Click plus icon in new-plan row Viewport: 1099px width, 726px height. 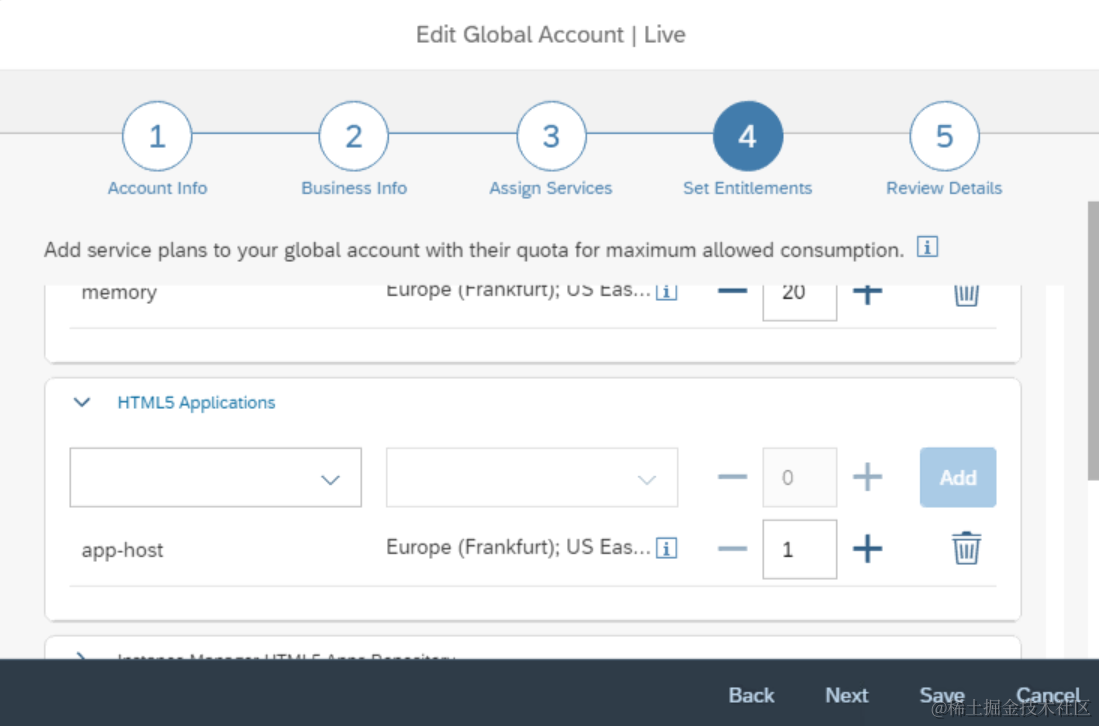pos(867,477)
